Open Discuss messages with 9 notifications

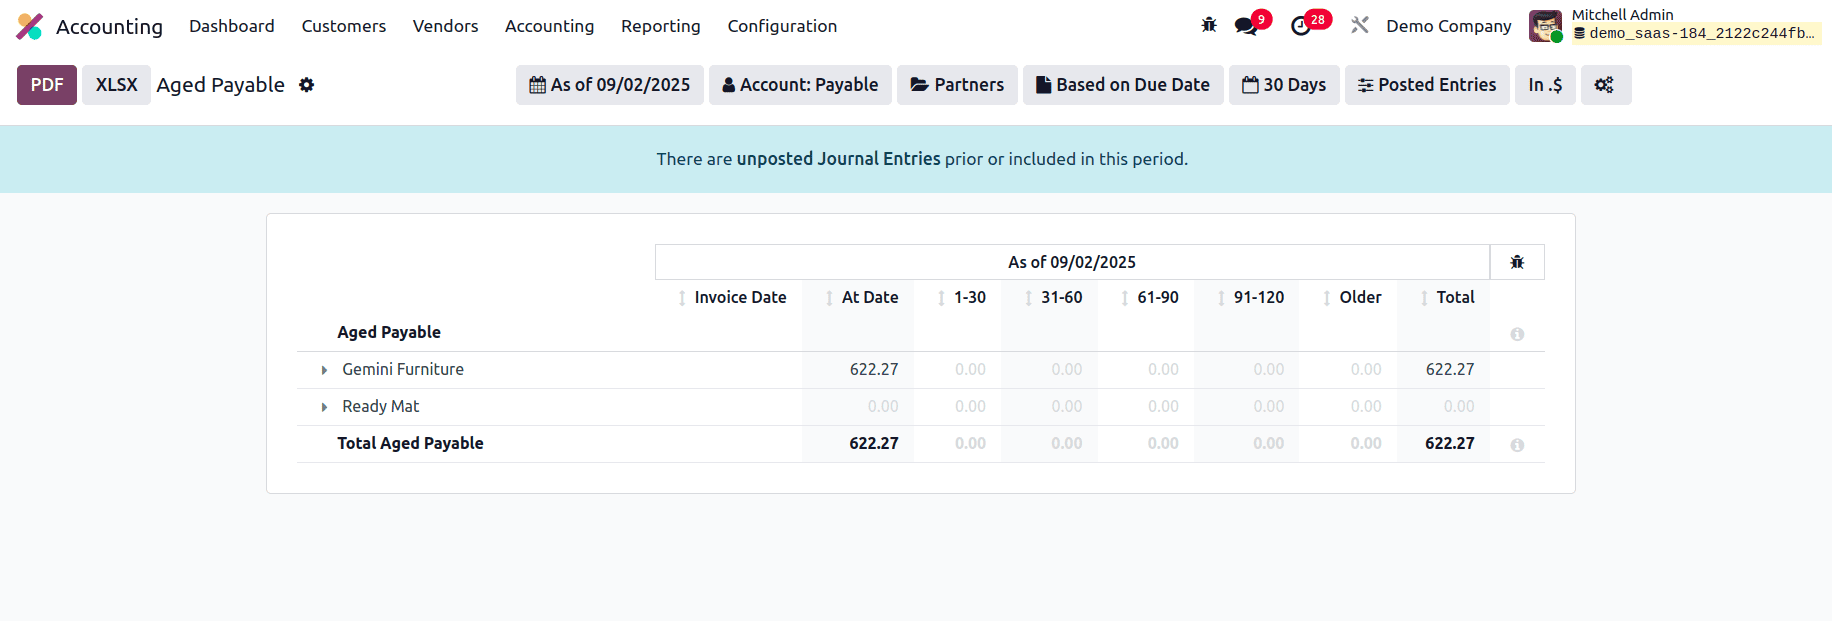pyautogui.click(x=1247, y=25)
